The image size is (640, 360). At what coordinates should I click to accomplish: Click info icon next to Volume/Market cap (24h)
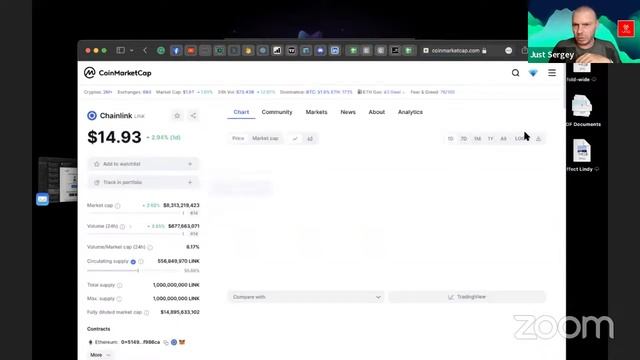150,247
